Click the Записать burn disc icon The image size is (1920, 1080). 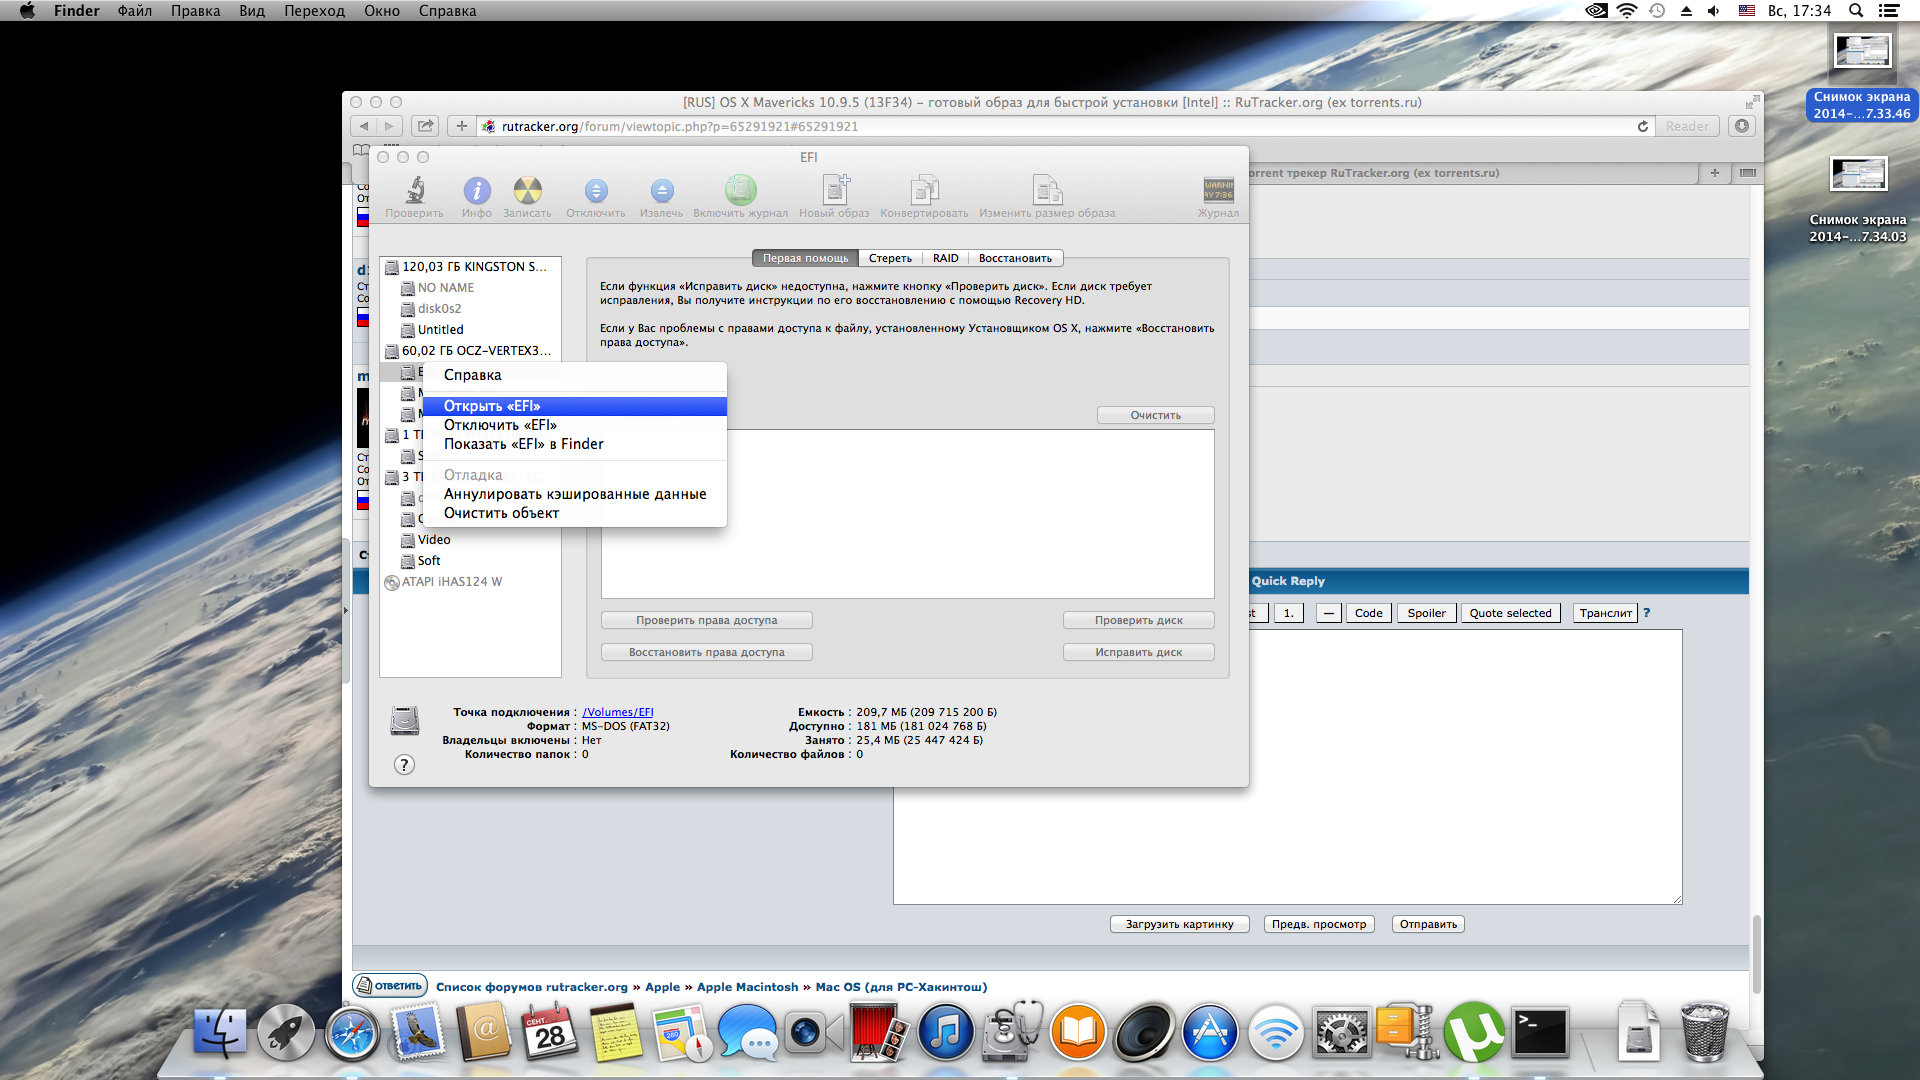click(x=527, y=190)
